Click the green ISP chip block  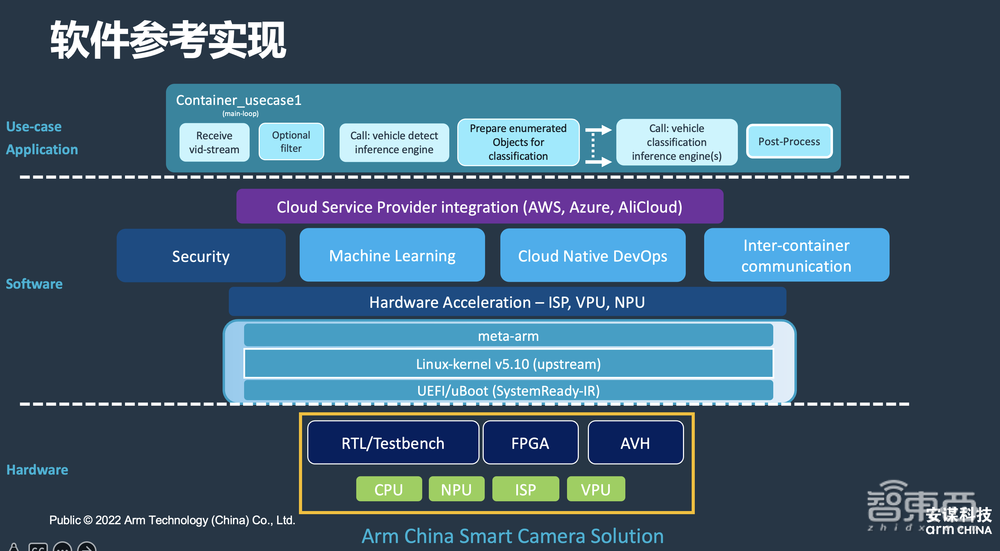coord(525,489)
